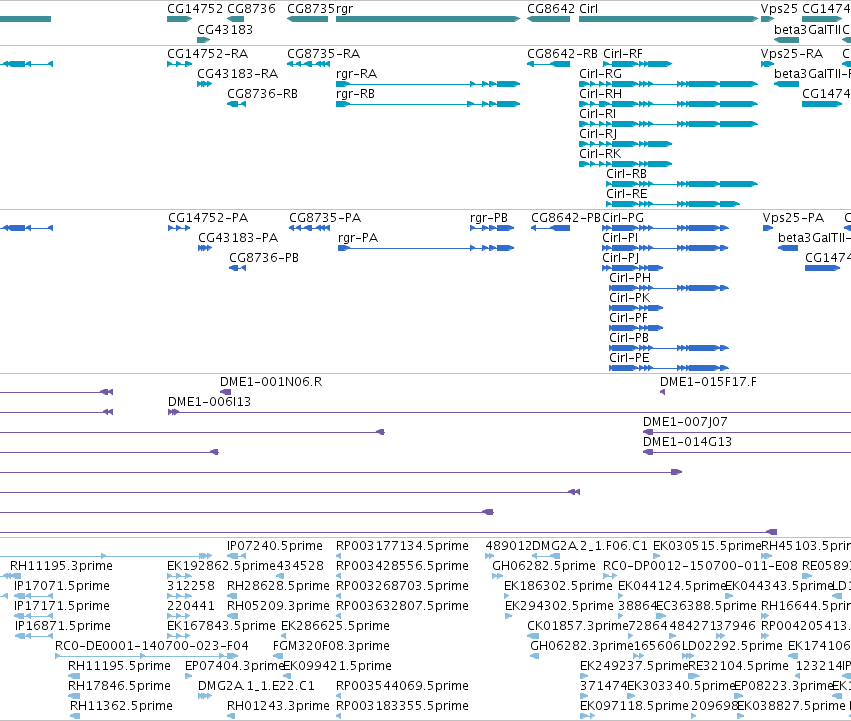Screen dimensions: 851x721
Task: Select EST IP07240.5prime
Action: [236, 556]
